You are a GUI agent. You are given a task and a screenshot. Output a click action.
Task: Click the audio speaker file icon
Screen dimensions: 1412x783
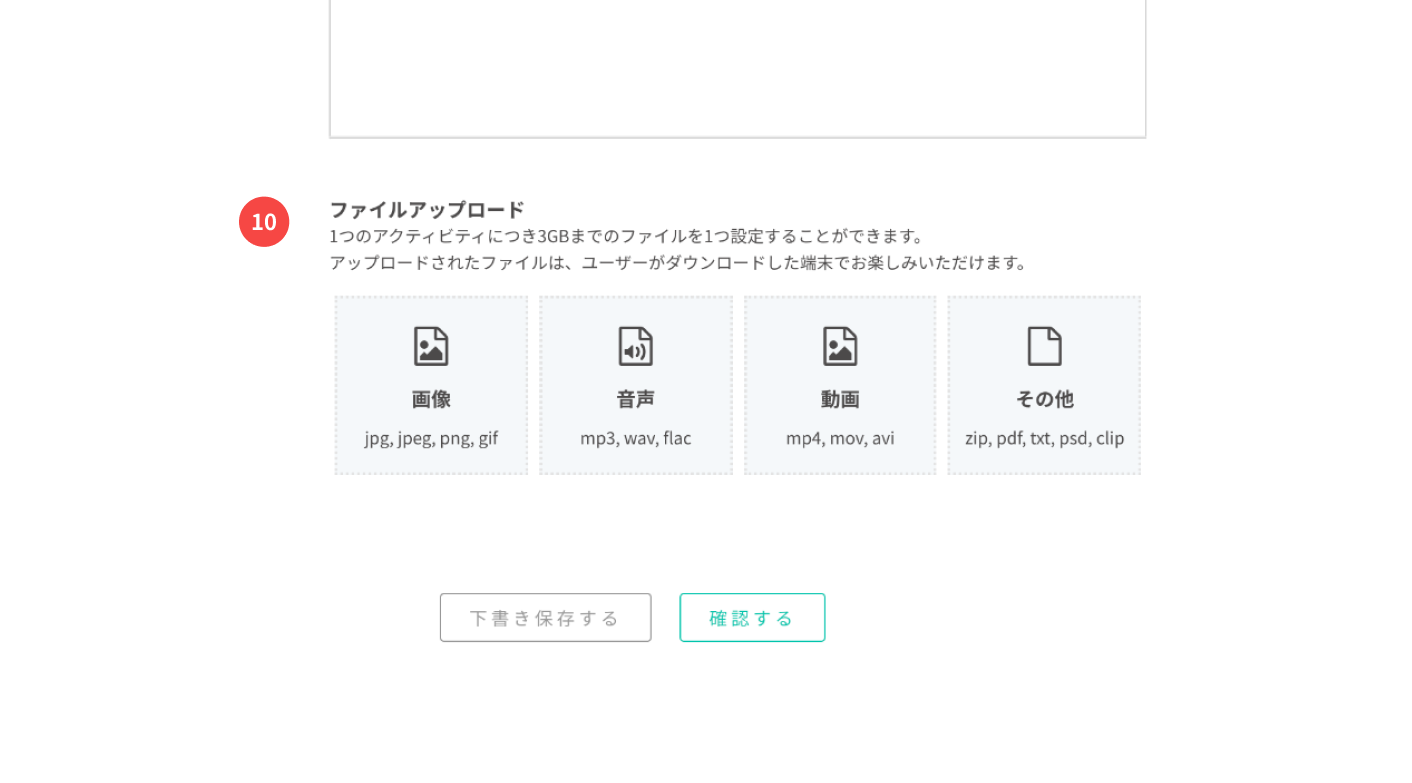point(635,346)
